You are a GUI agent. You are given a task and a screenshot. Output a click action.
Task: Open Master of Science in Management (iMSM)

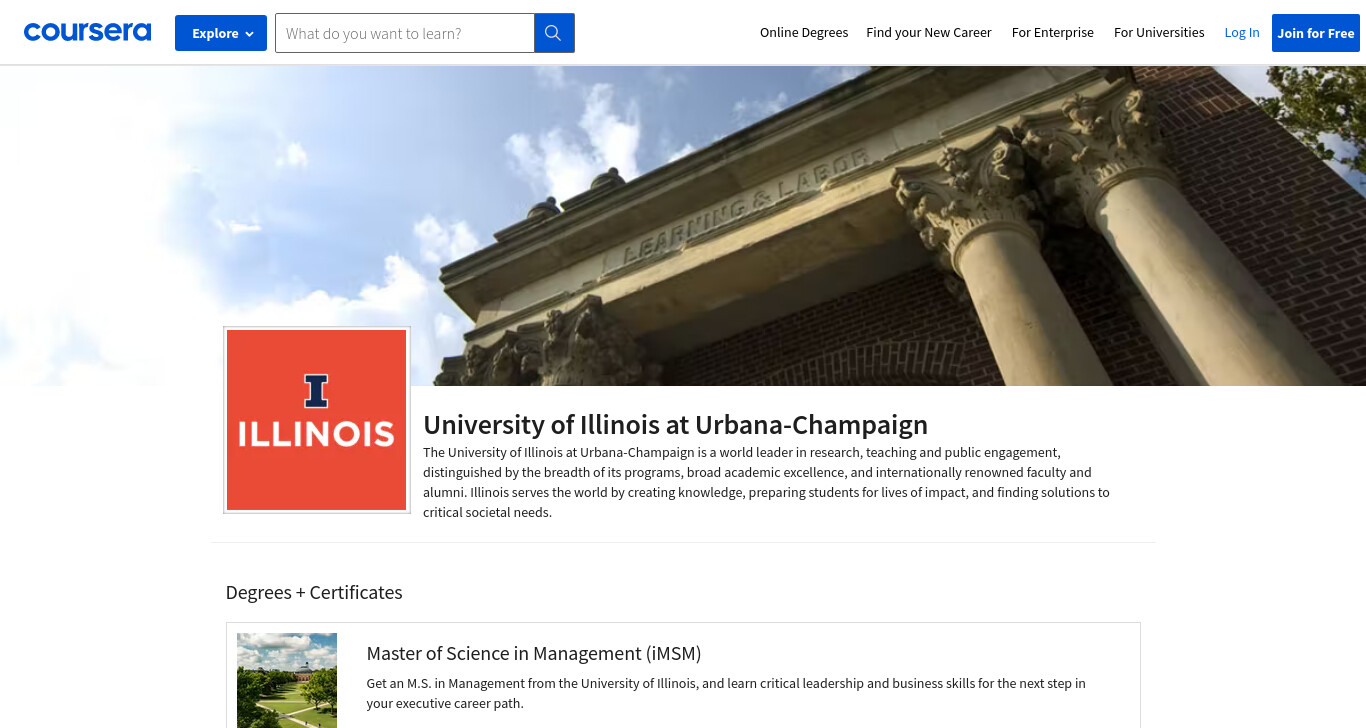click(x=534, y=653)
